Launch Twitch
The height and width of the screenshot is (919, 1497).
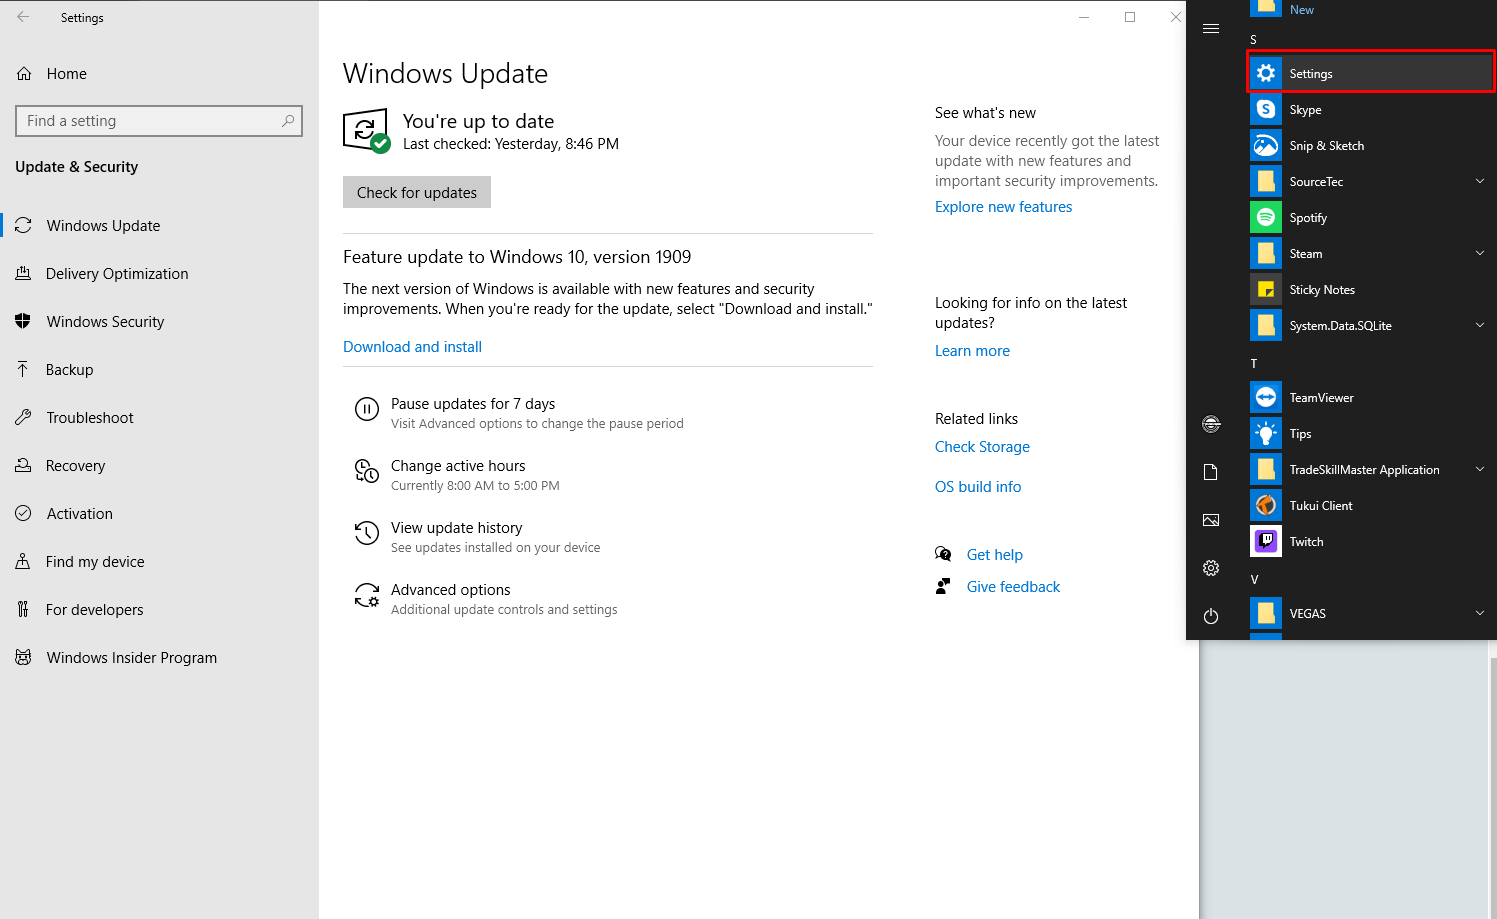[x=1306, y=541]
